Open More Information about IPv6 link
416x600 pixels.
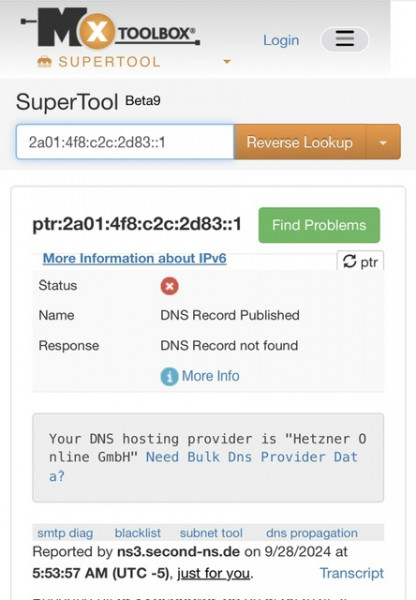[134, 258]
